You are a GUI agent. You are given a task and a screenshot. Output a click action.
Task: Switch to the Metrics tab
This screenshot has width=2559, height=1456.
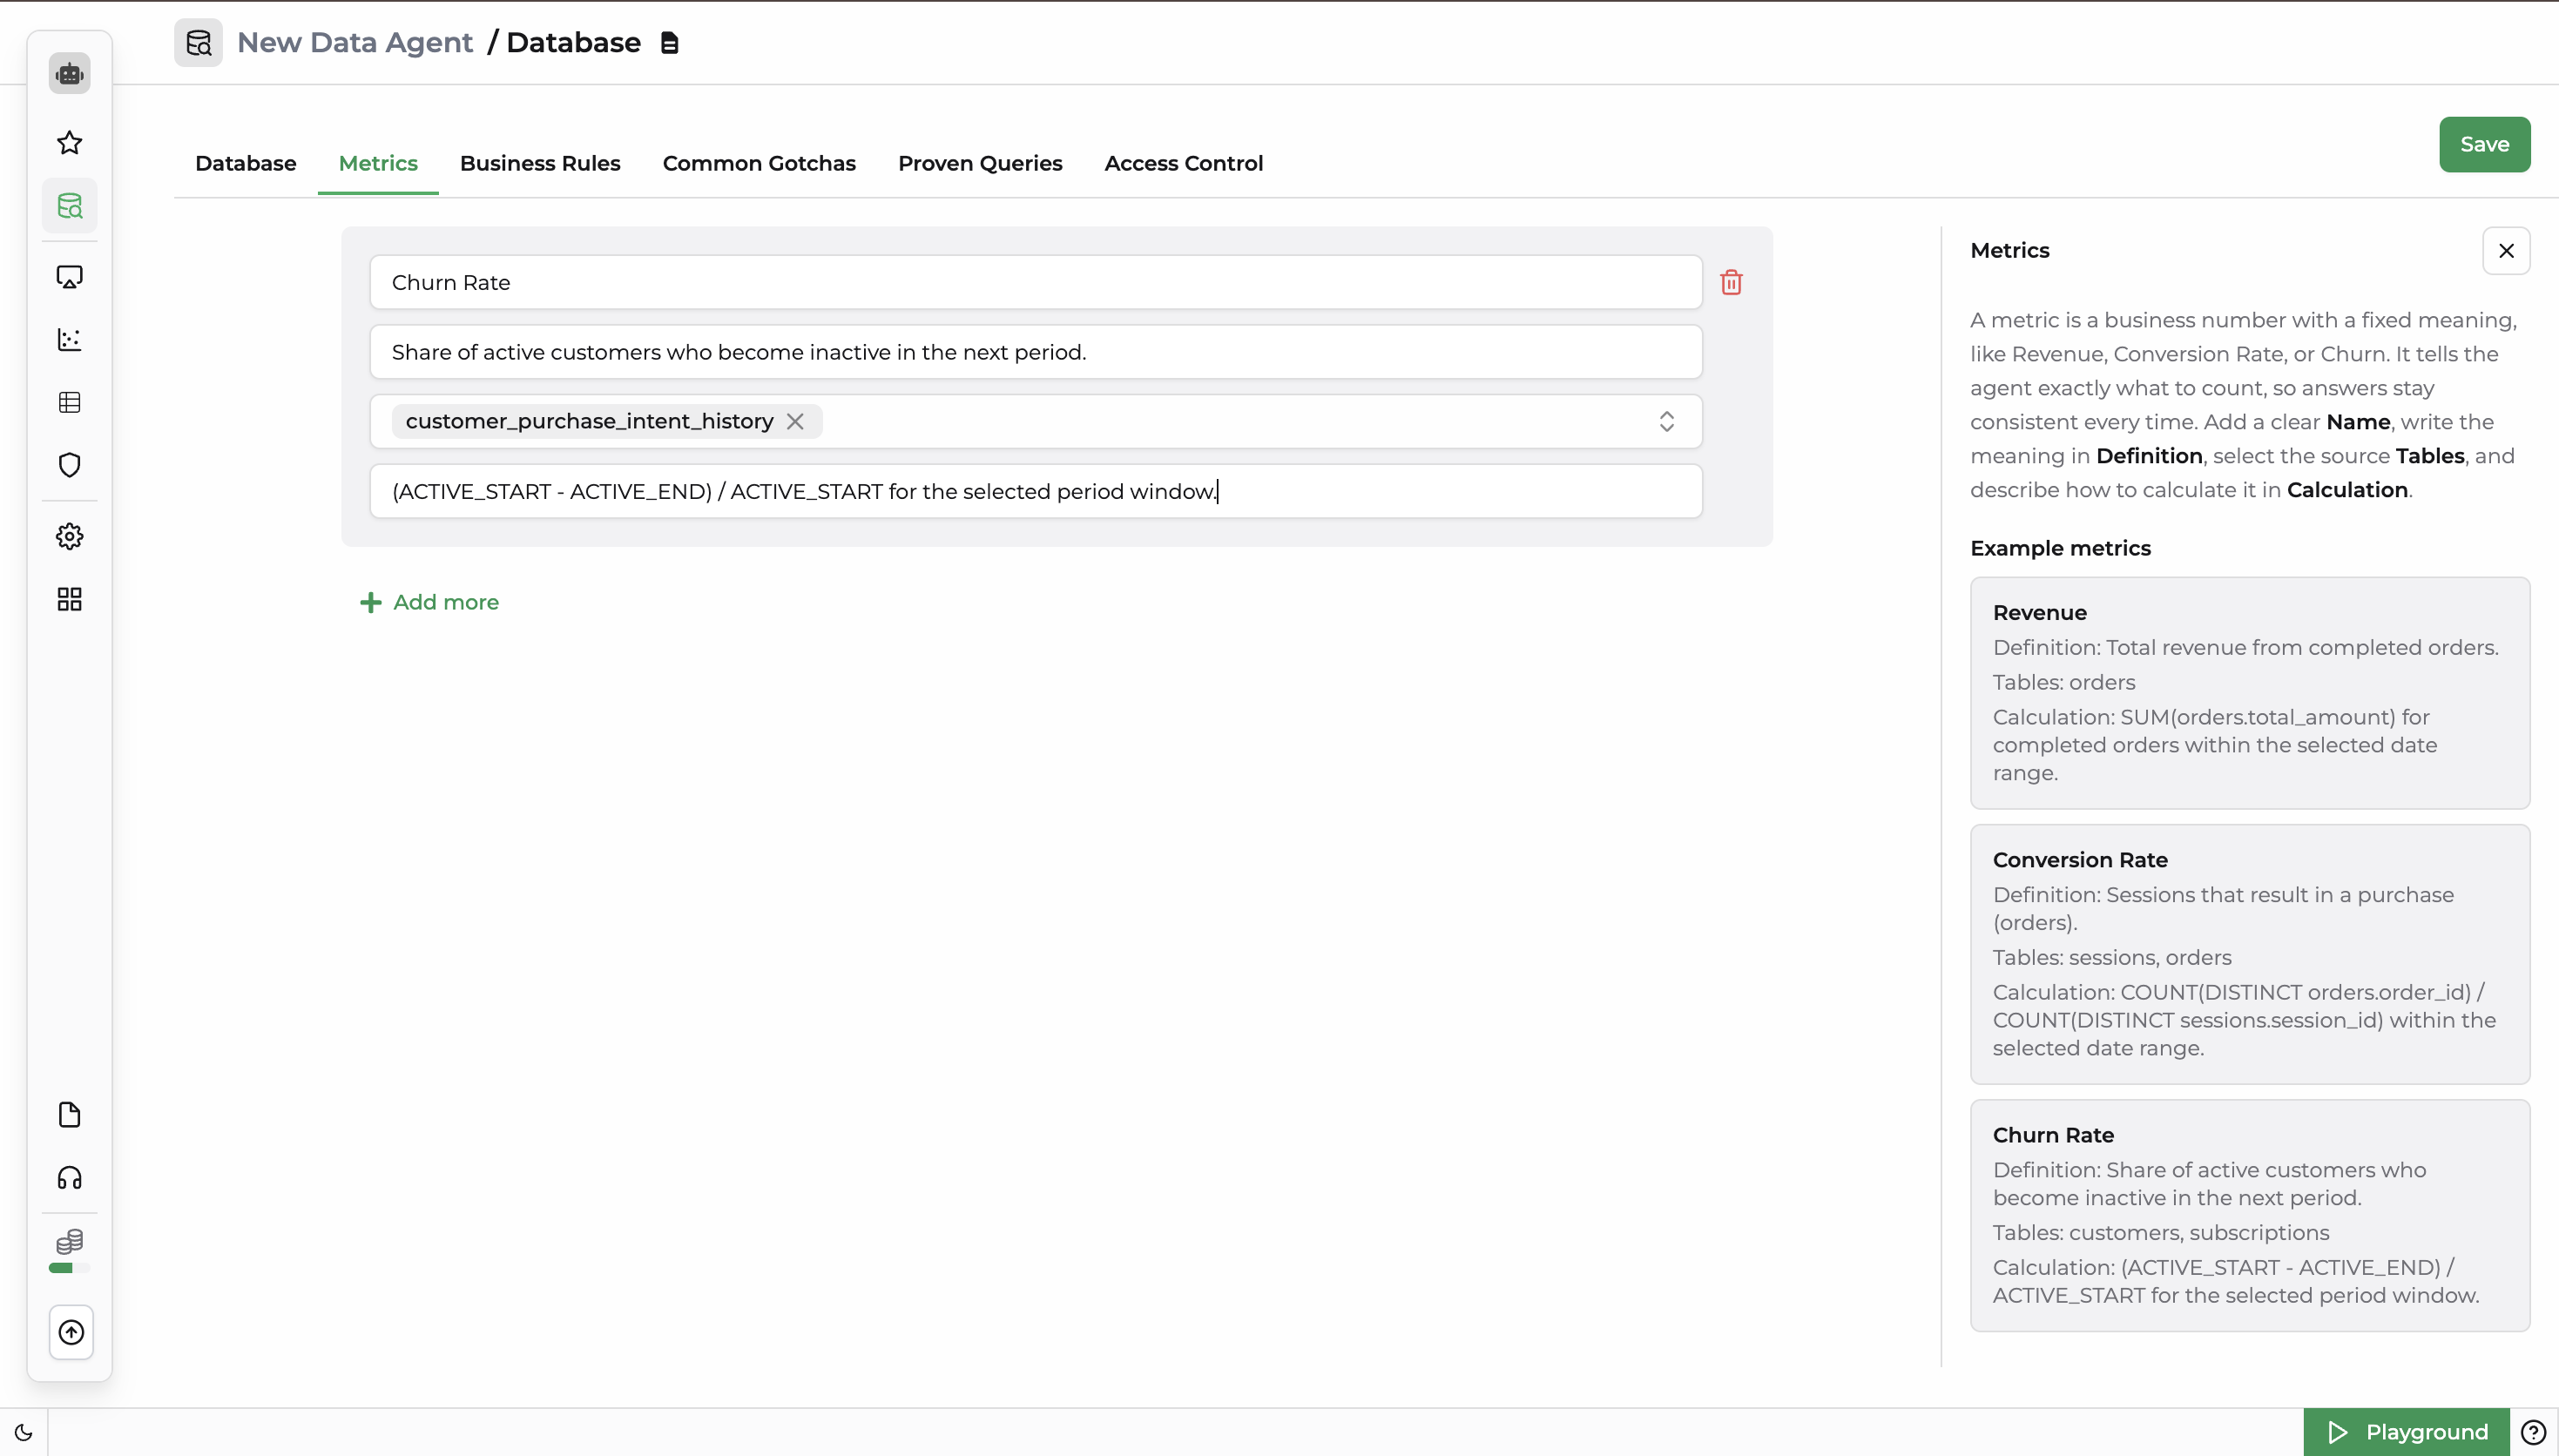point(378,164)
